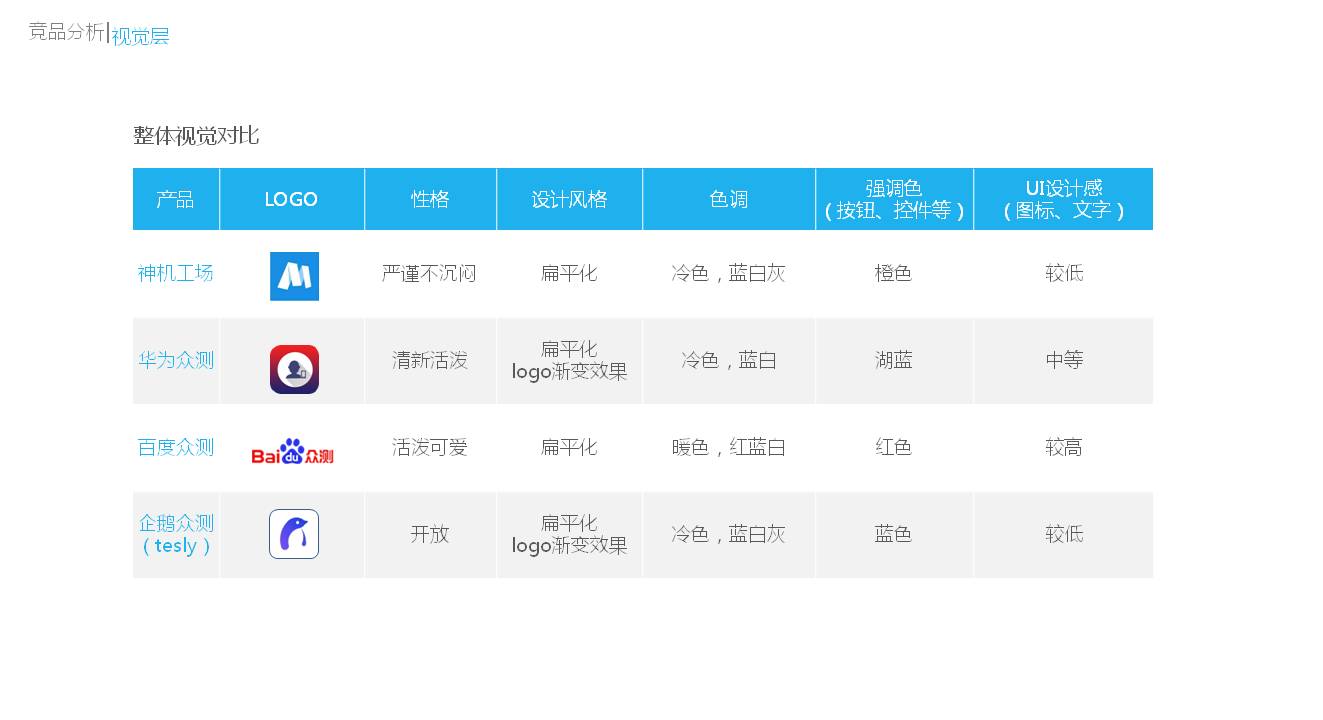The image size is (1323, 720).
Task: Click the 严谨不沉闷 cell
Action: coord(429,273)
